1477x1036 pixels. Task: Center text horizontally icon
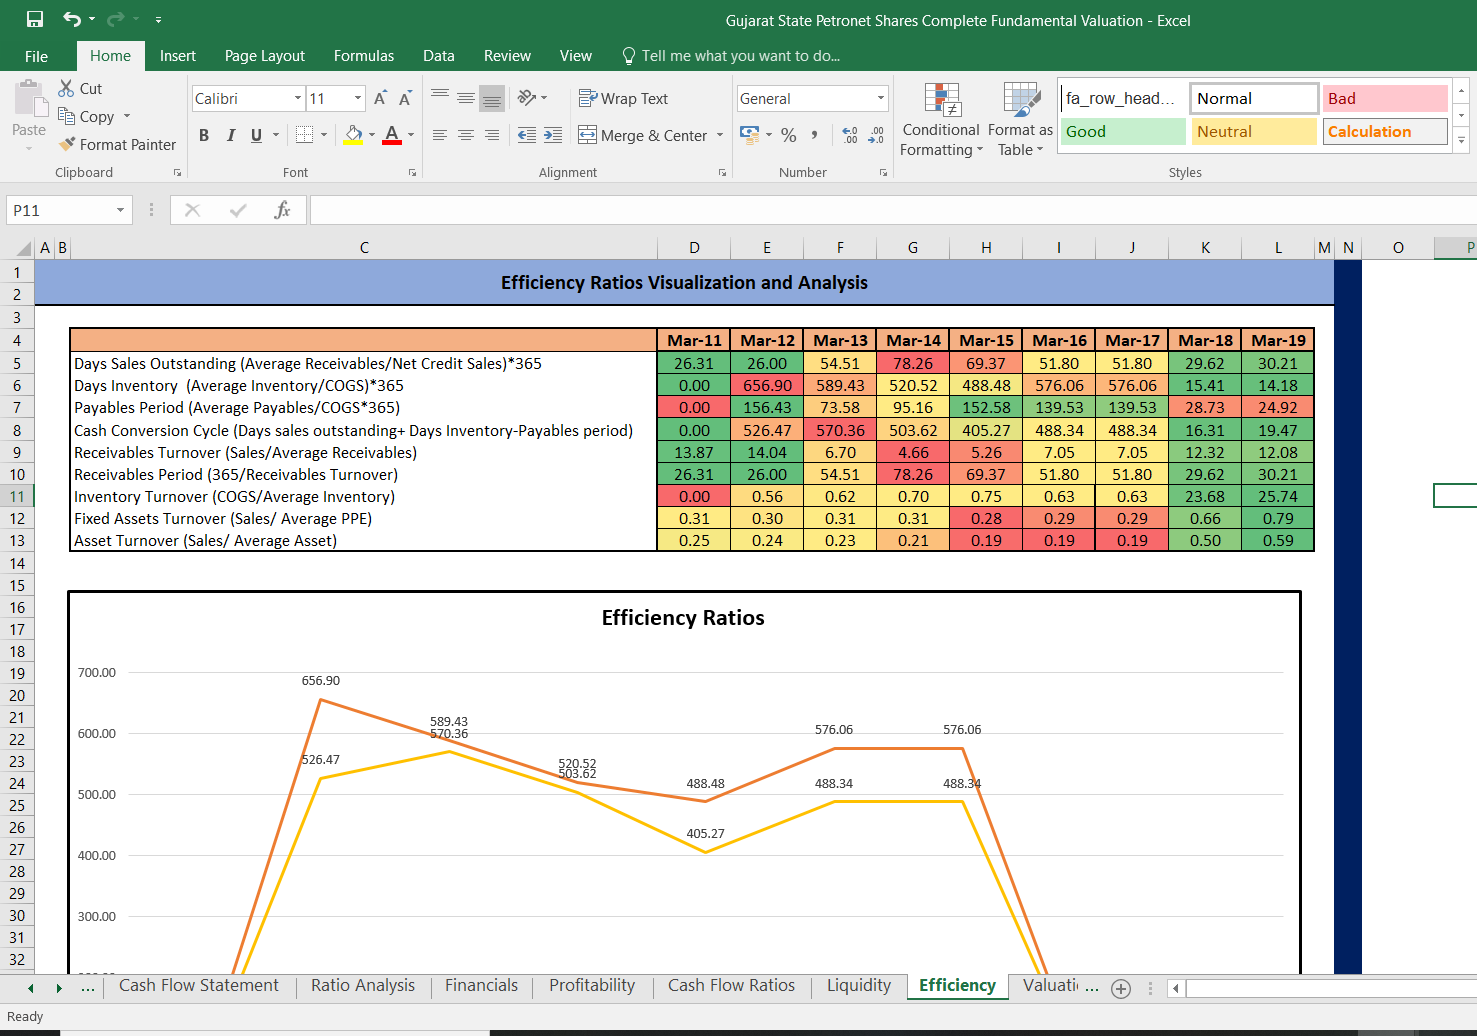466,134
